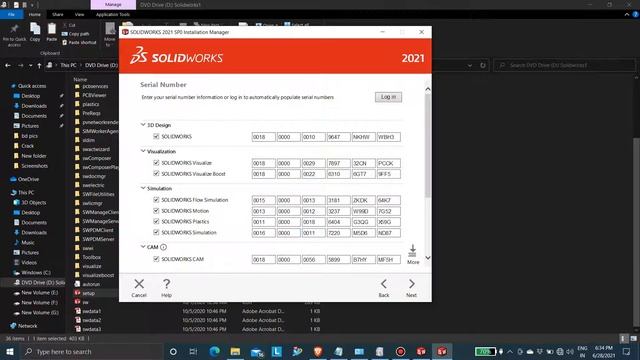Open the CAM info circle icon
The height and width of the screenshot is (360, 640).
[163, 247]
